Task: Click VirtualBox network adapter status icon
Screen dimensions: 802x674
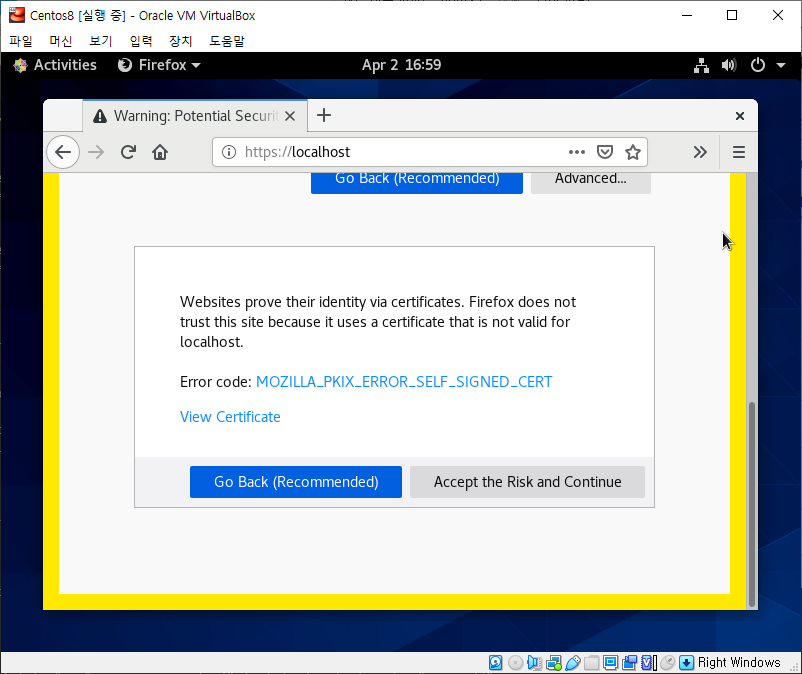Action: 553,663
